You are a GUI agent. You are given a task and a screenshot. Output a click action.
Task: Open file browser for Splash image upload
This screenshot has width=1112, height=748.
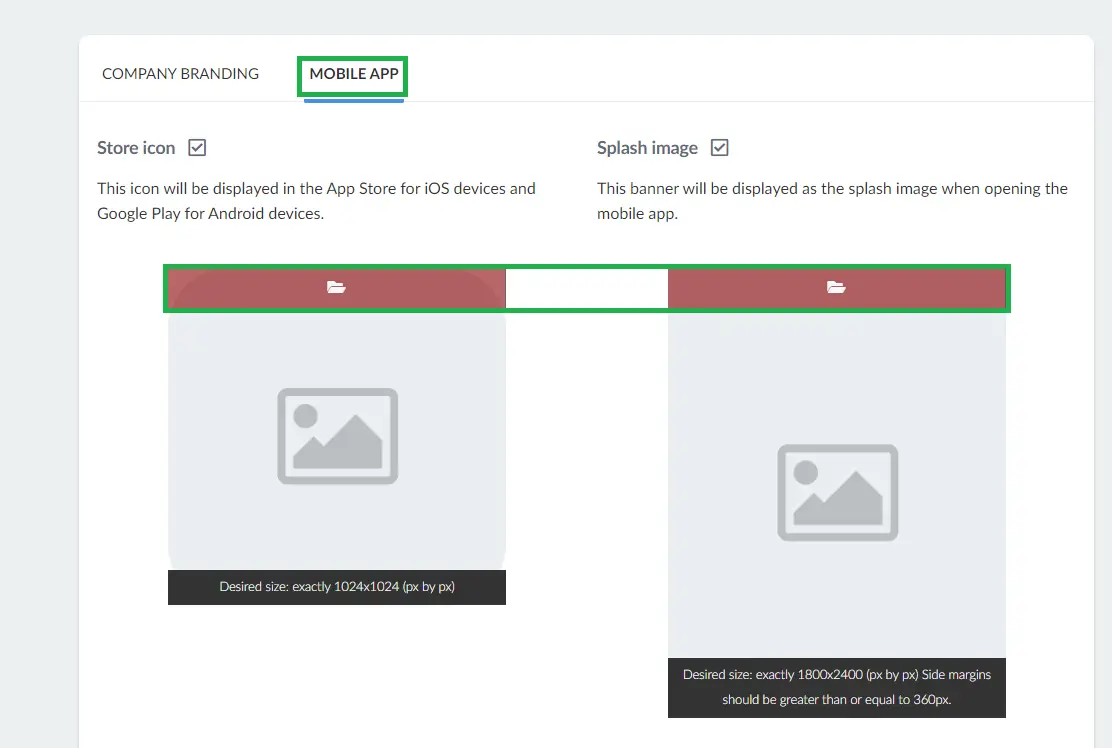click(x=837, y=288)
